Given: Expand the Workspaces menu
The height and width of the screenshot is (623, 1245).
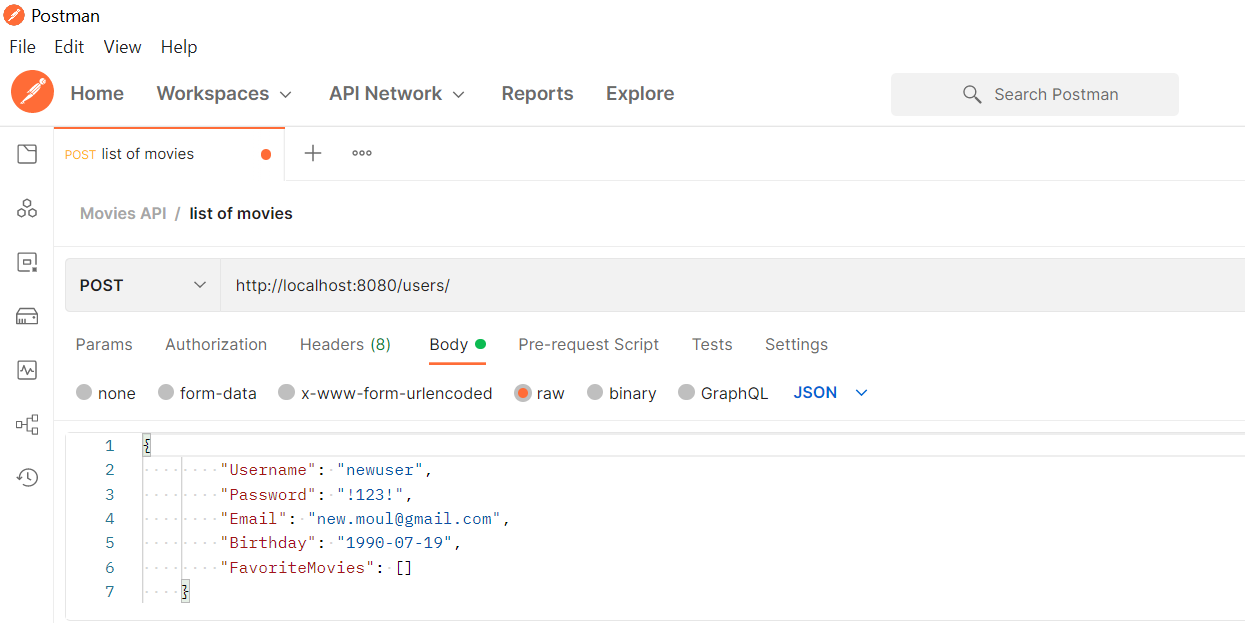Looking at the screenshot, I should (224, 93).
